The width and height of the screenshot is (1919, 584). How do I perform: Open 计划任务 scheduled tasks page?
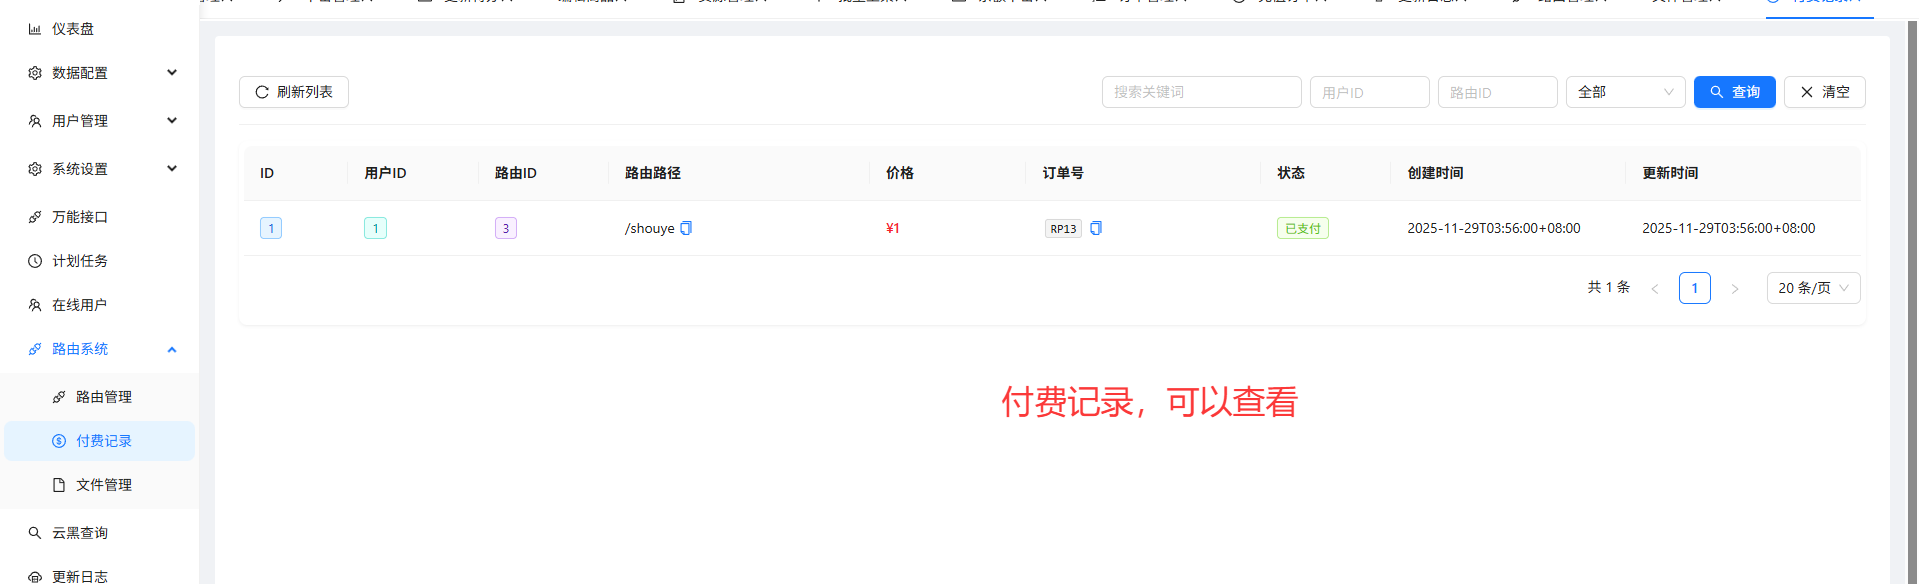80,261
